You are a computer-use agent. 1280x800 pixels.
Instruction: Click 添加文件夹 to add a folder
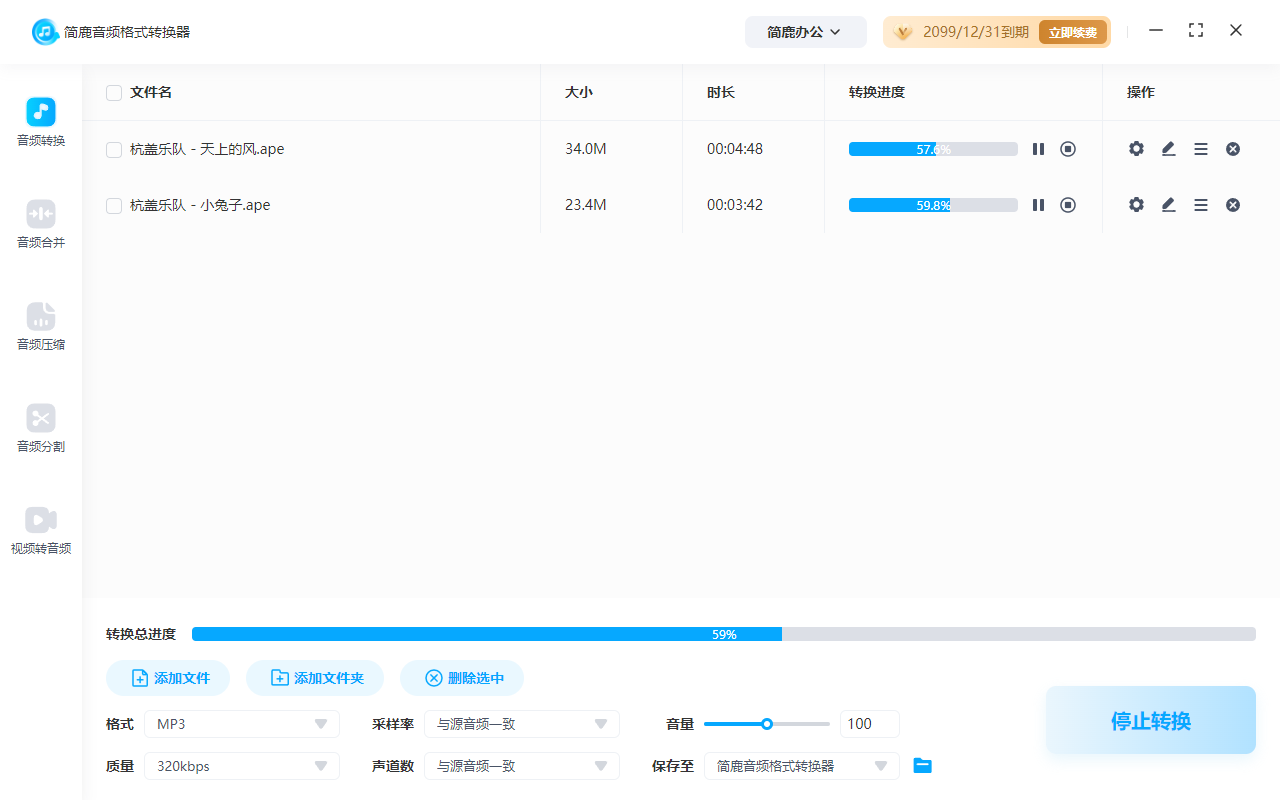(x=315, y=677)
